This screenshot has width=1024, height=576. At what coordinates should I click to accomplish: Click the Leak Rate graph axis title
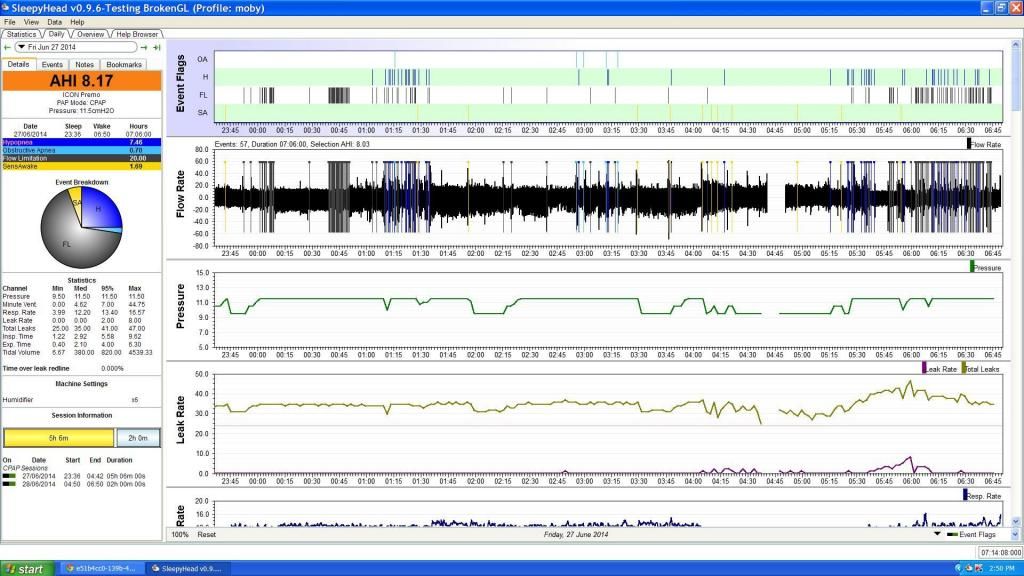pyautogui.click(x=181, y=420)
